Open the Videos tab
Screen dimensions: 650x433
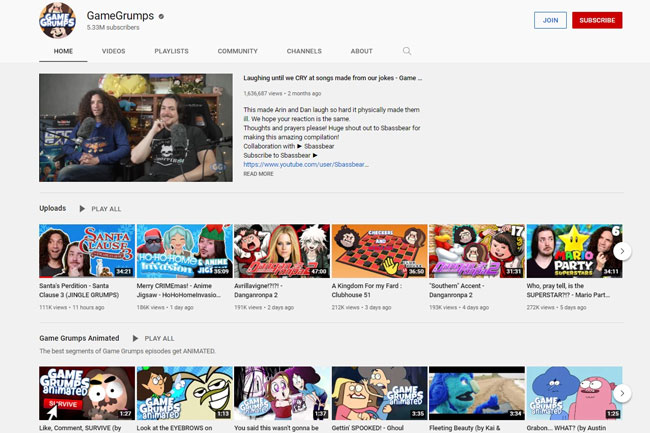tap(113, 51)
